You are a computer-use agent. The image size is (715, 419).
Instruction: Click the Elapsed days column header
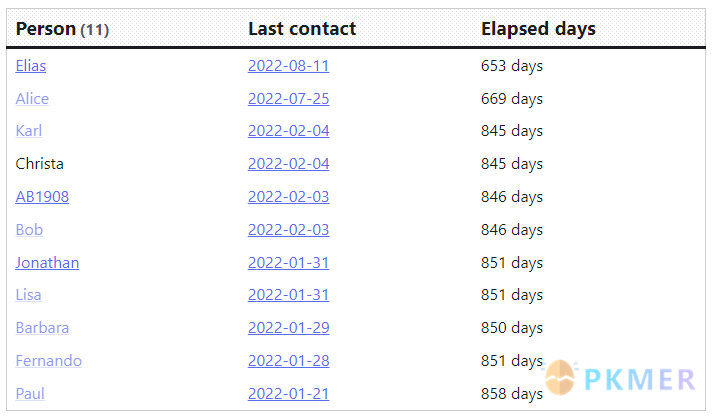538,29
